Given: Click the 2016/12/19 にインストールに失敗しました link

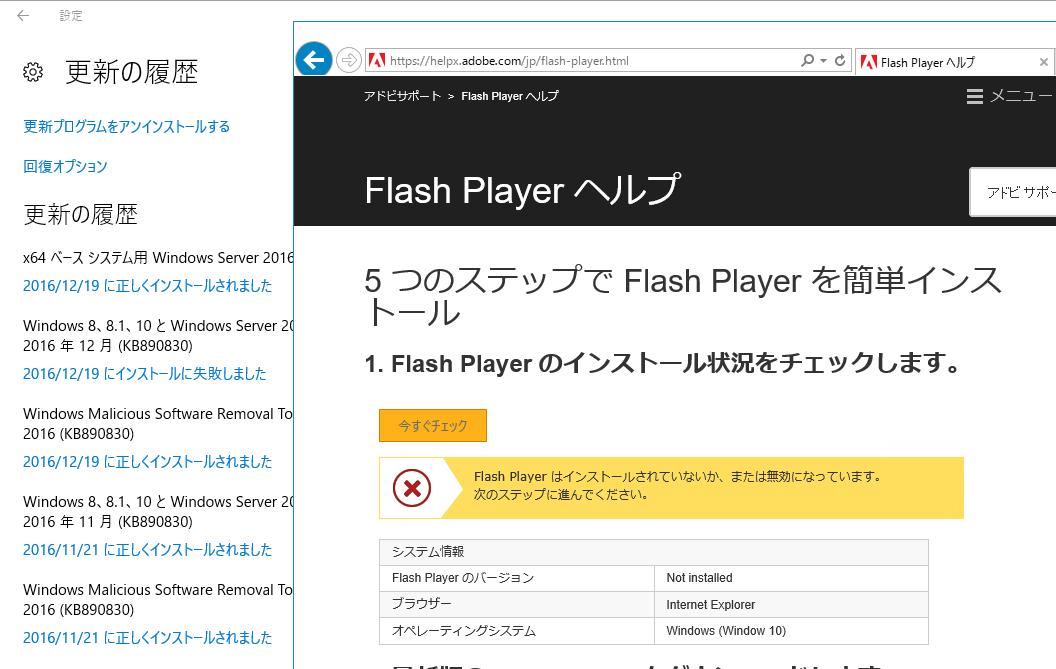Looking at the screenshot, I should [145, 374].
